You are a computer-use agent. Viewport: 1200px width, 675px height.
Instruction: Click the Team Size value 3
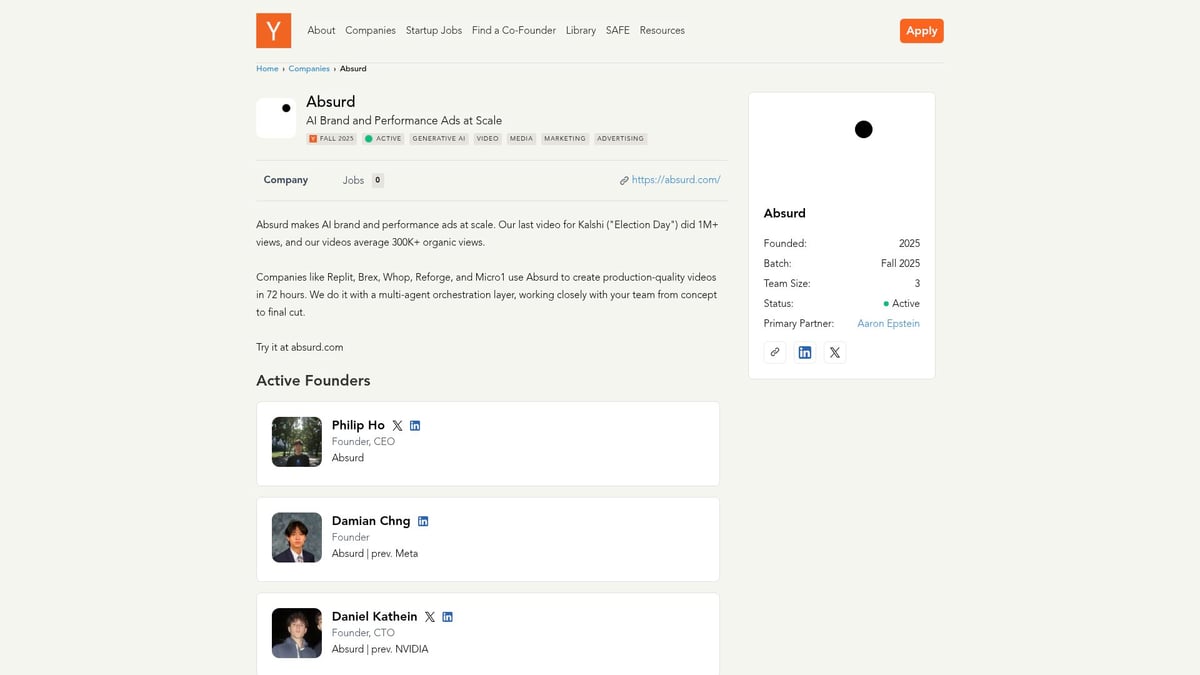pyautogui.click(x=917, y=284)
